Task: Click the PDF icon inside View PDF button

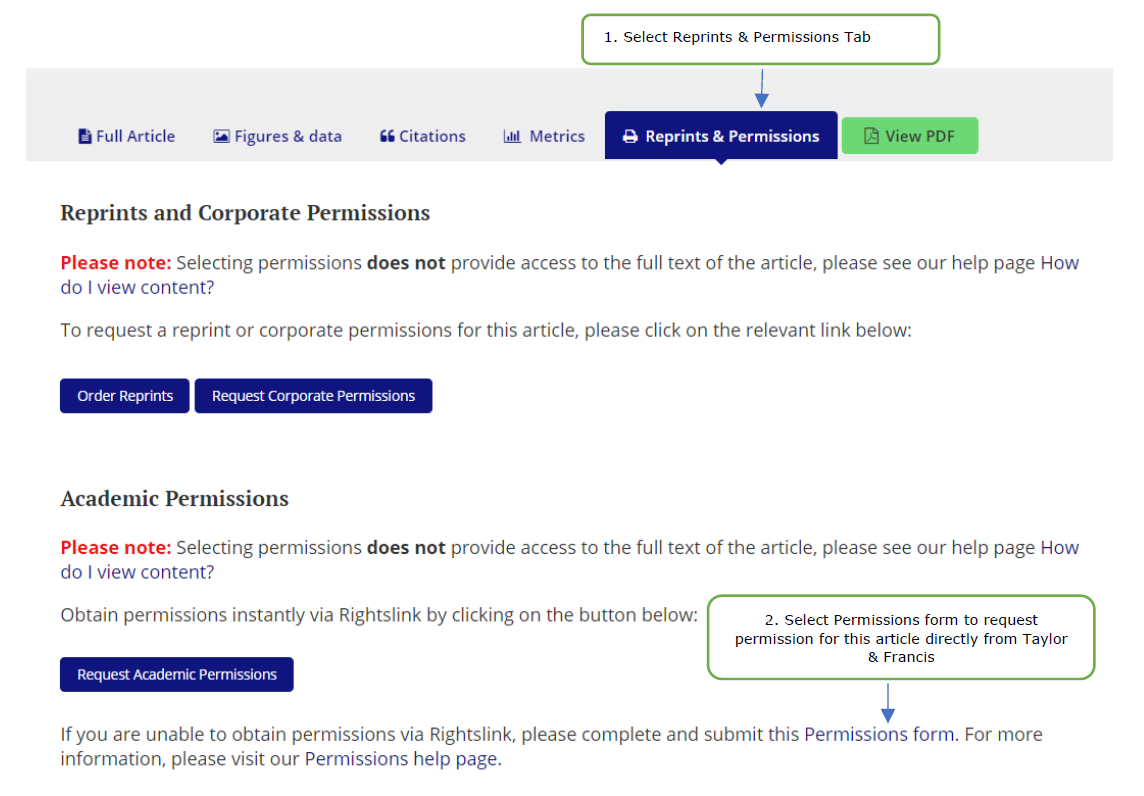Action: point(870,135)
